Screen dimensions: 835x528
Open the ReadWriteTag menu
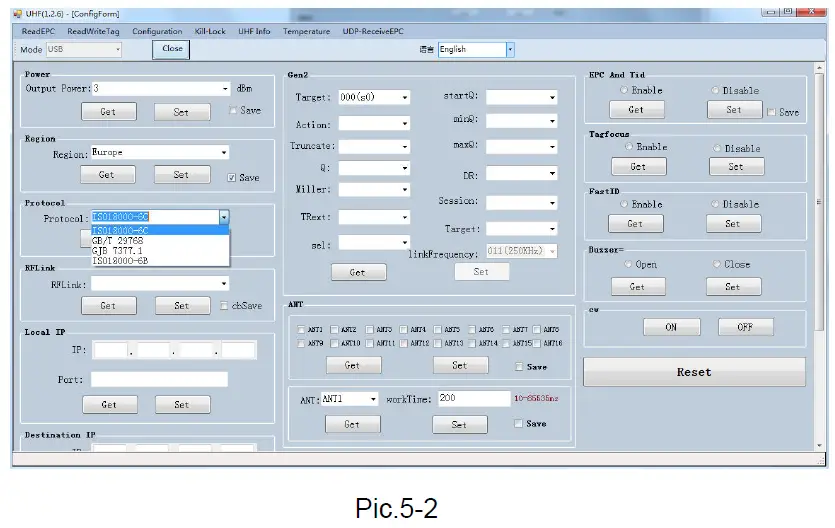[93, 31]
